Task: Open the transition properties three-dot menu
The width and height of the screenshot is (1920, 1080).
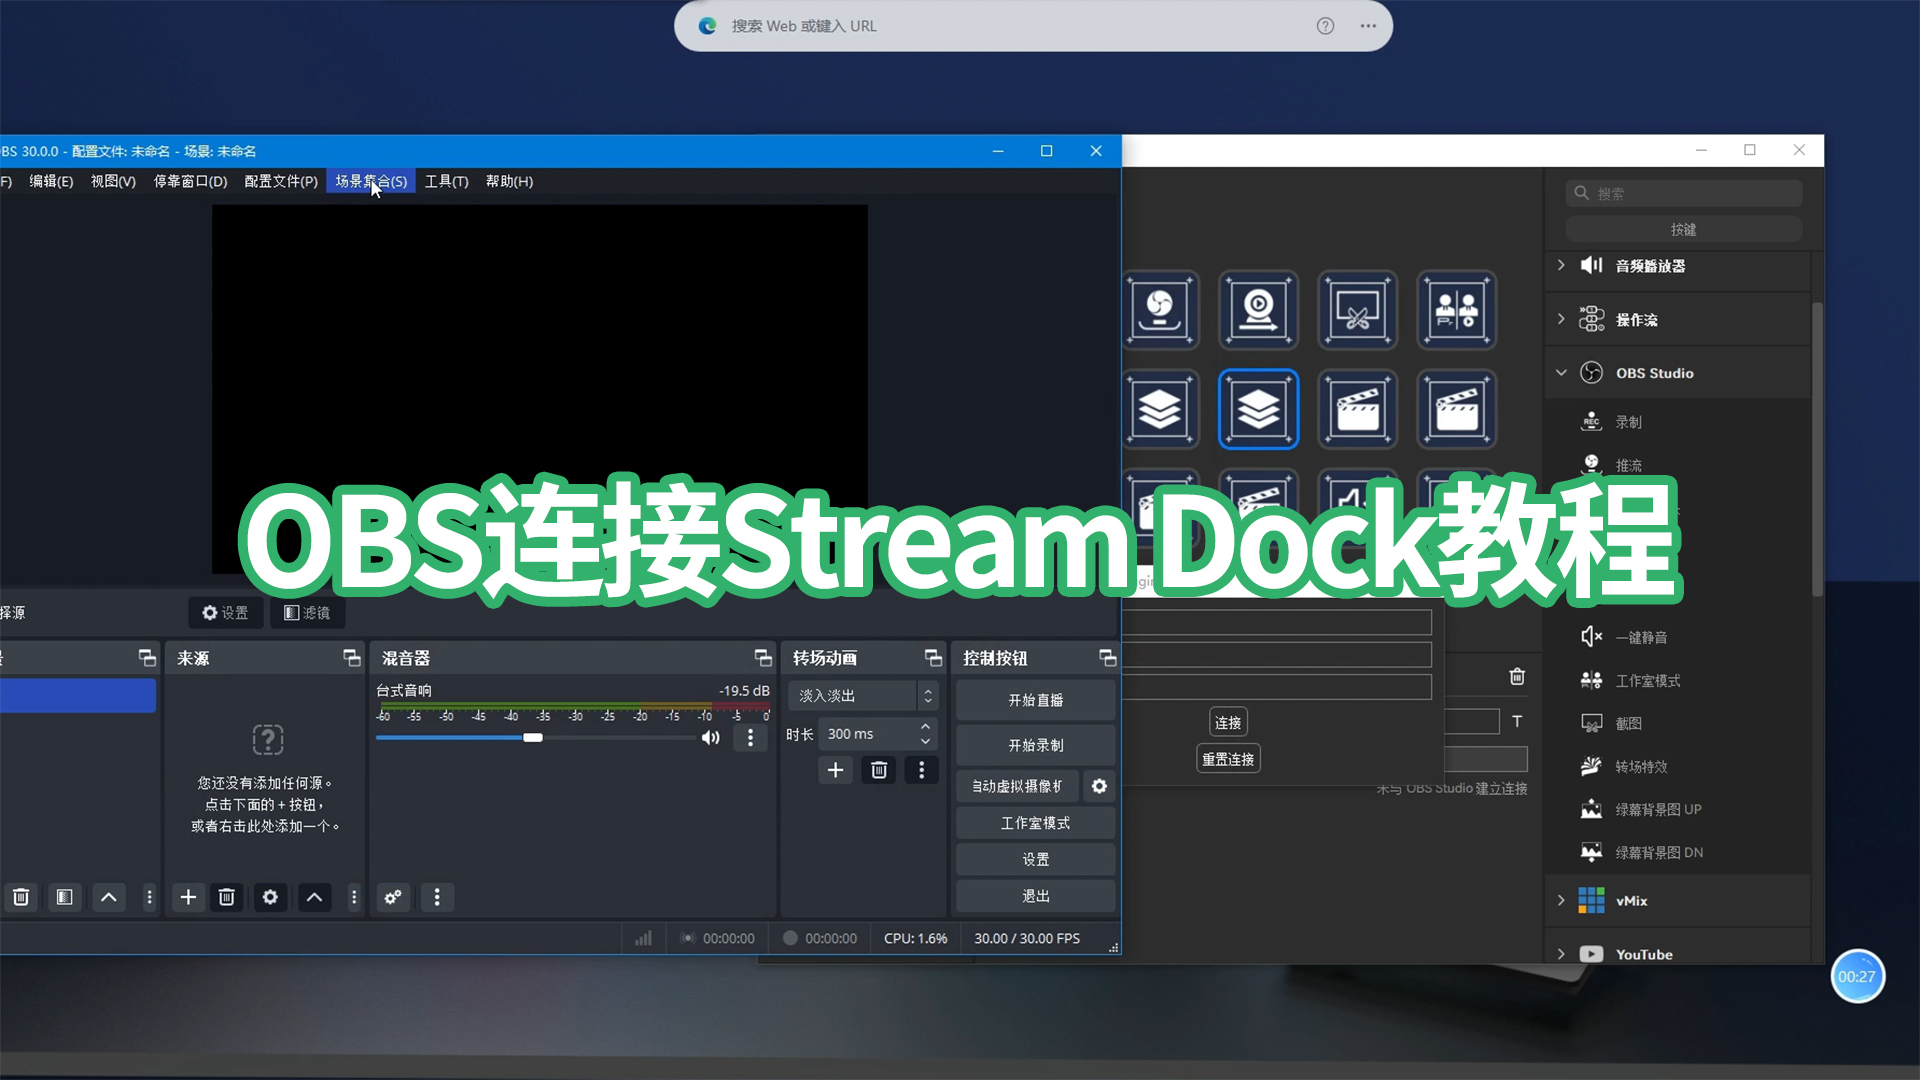Action: (x=922, y=770)
